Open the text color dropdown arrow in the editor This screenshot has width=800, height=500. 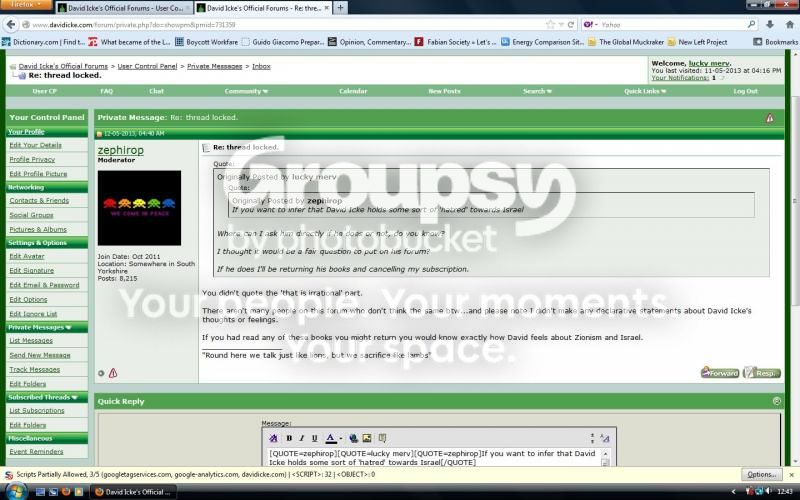click(x=340, y=438)
